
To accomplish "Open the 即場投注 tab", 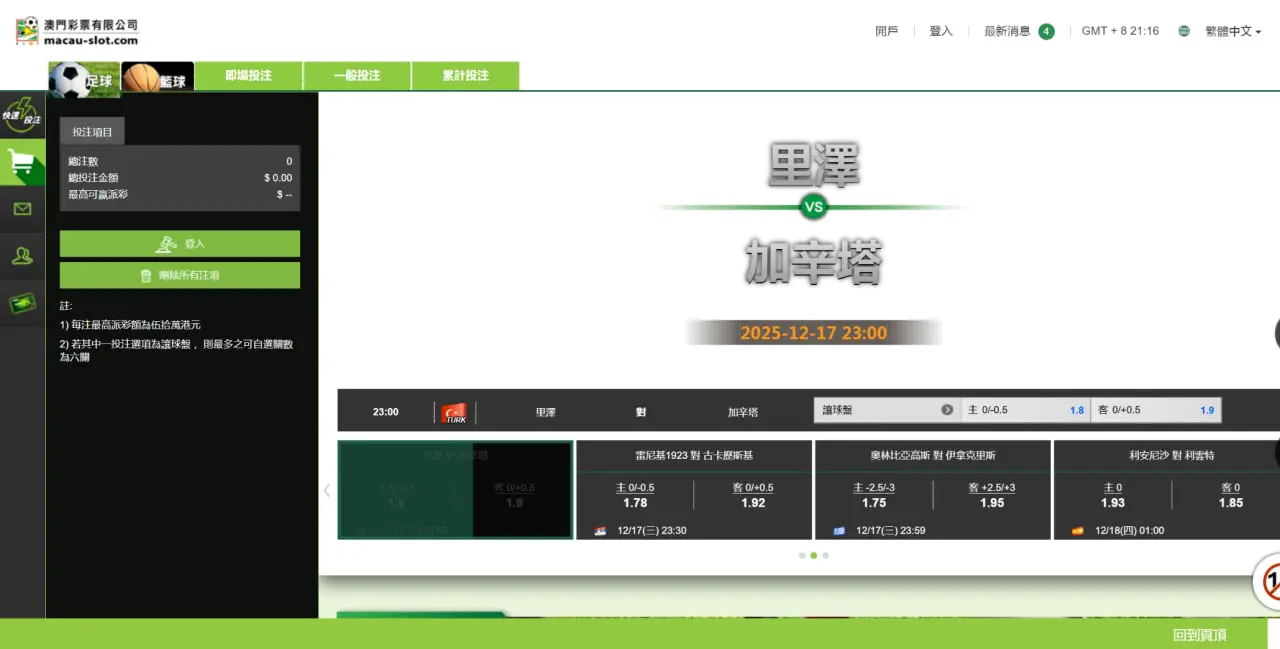I will pyautogui.click(x=248, y=76).
